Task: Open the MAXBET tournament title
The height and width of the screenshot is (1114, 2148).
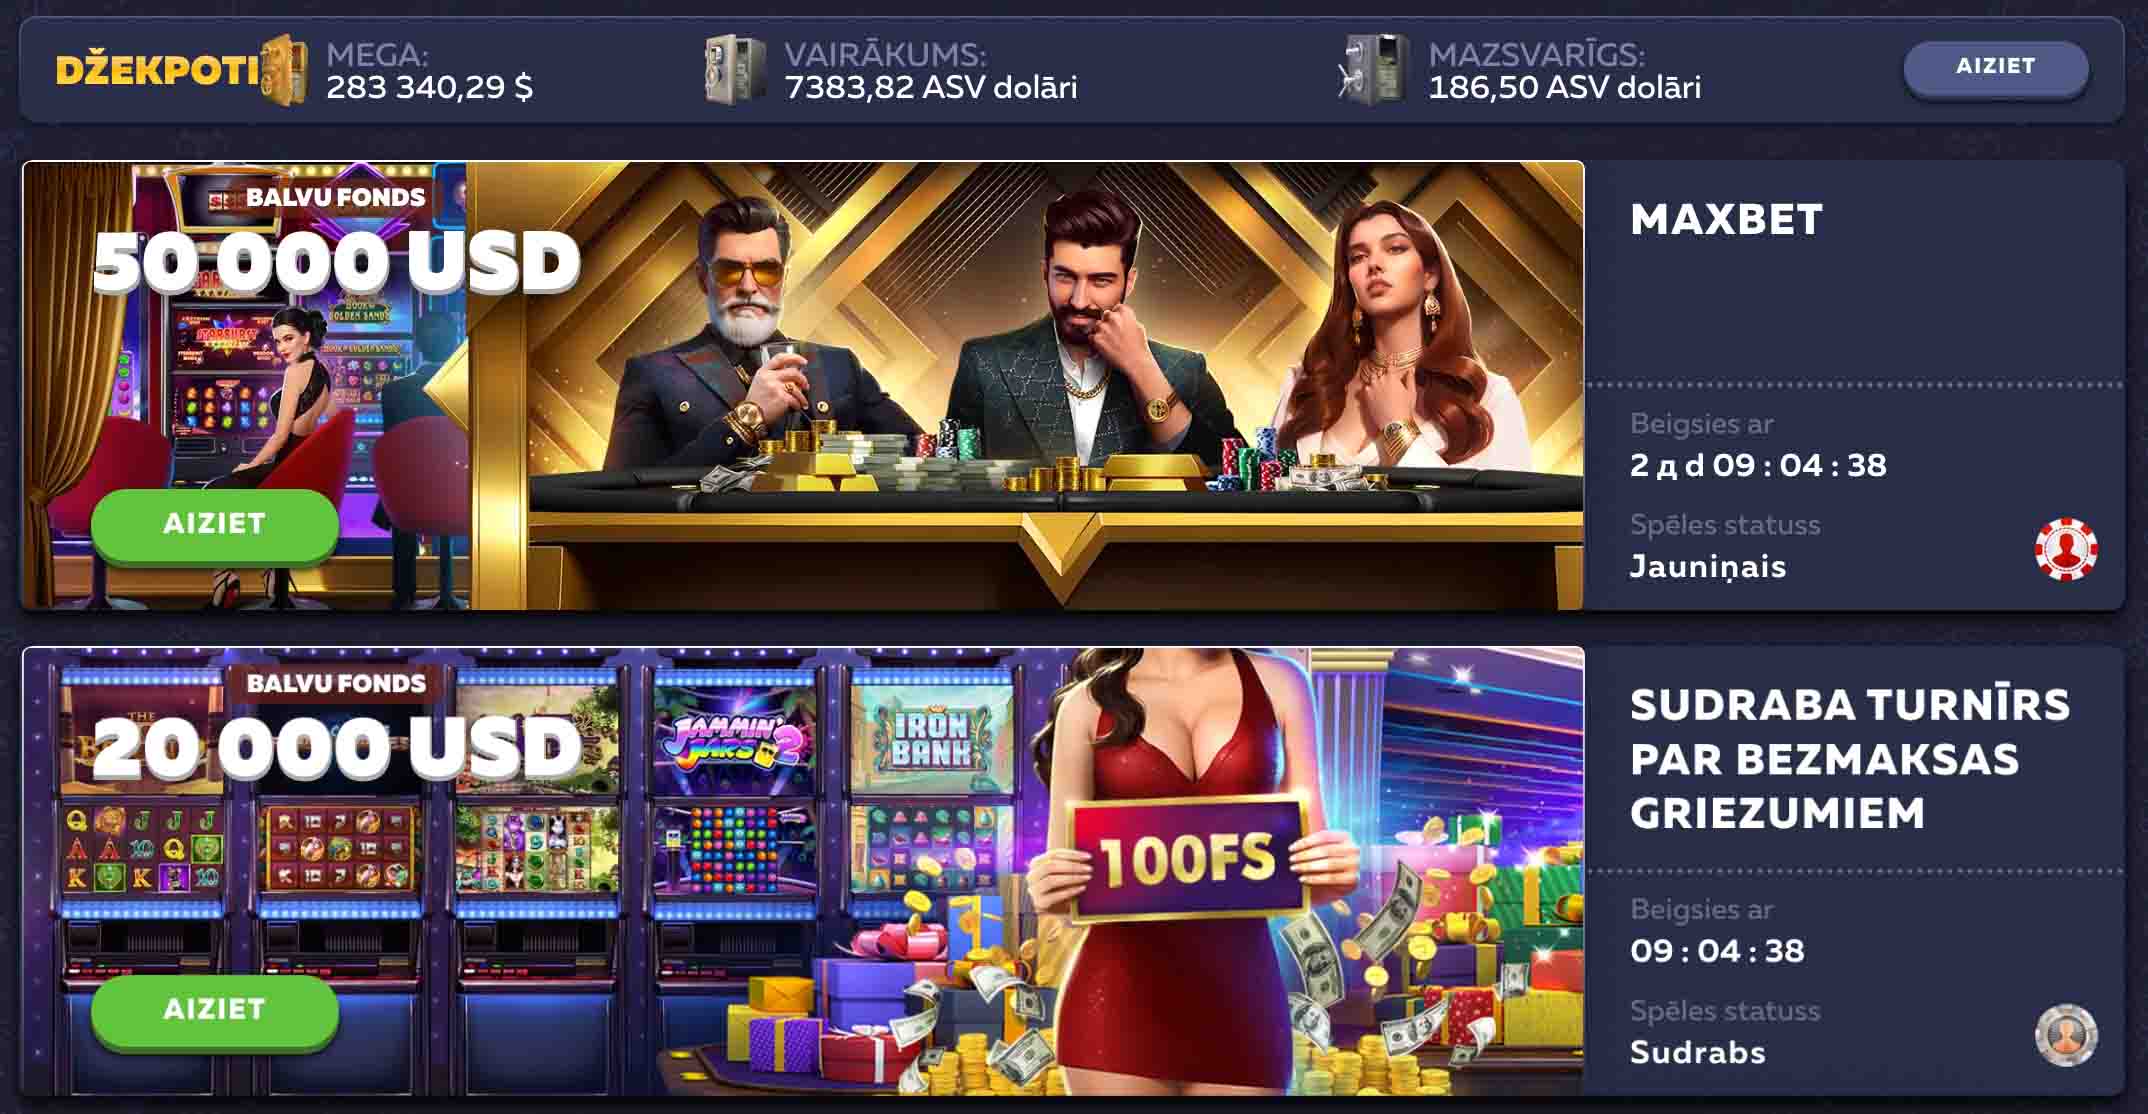Action: [1726, 220]
